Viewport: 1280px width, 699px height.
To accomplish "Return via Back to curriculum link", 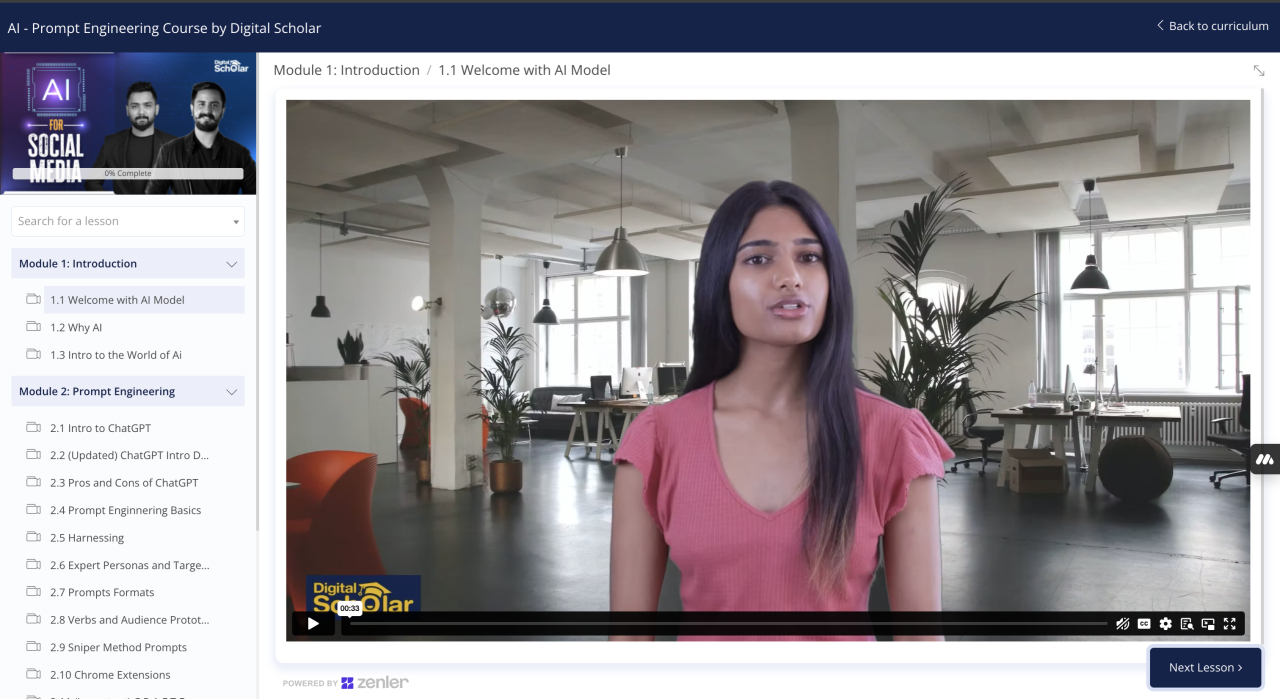I will click(x=1212, y=26).
